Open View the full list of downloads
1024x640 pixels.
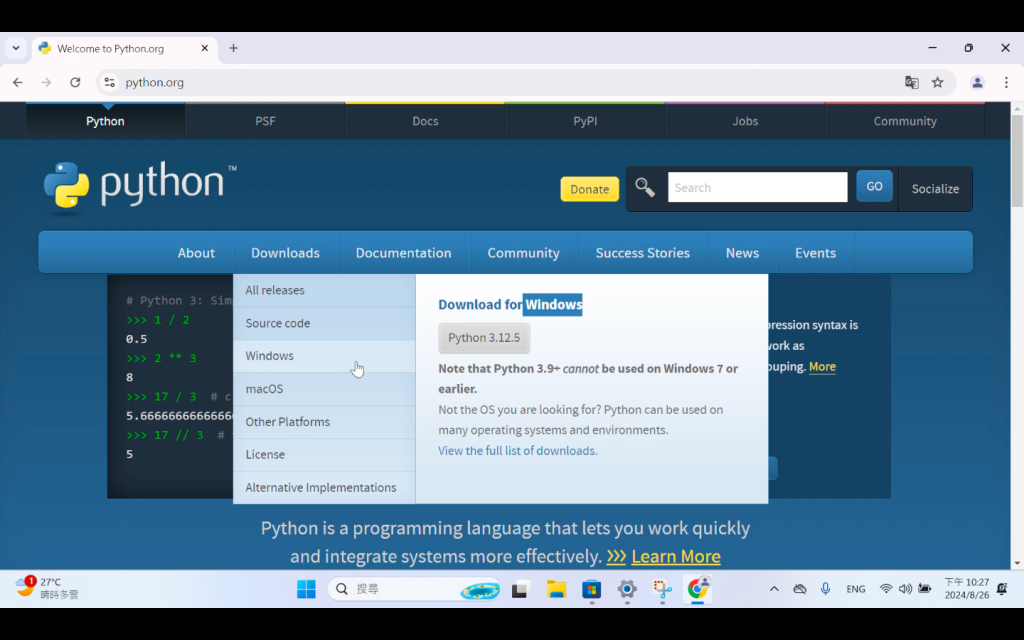[x=516, y=451]
